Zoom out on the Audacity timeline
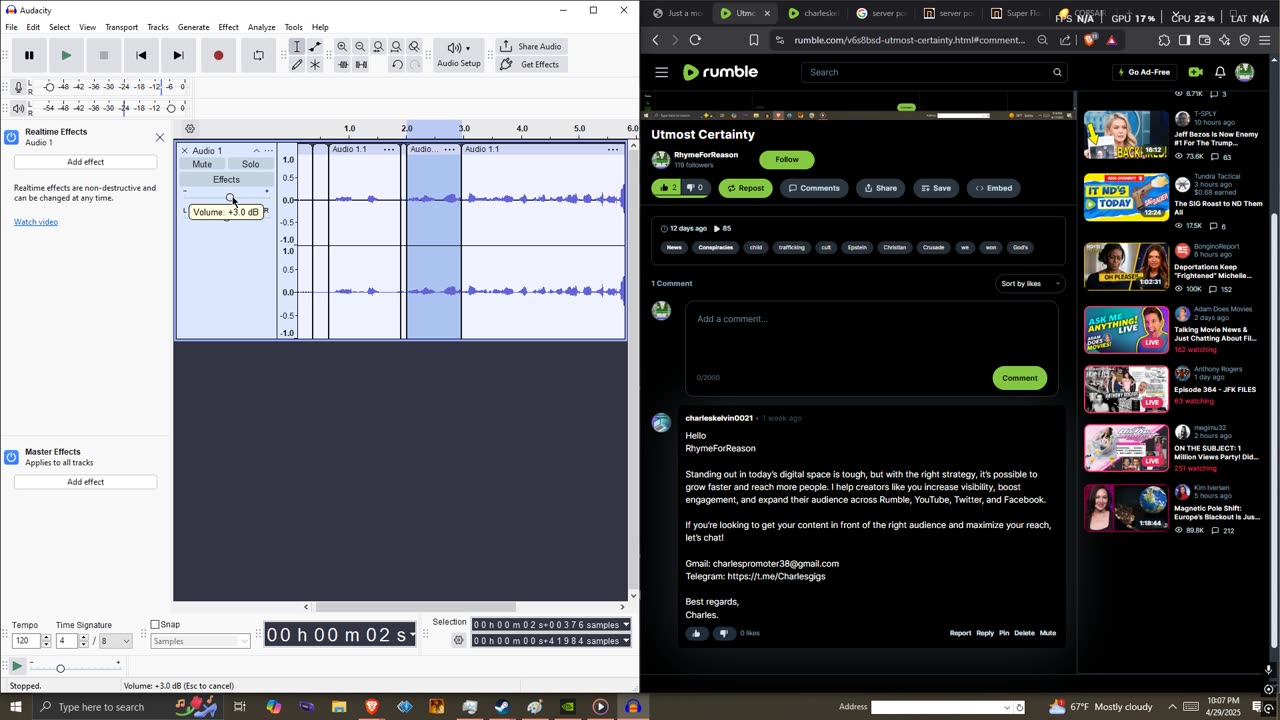 click(x=360, y=46)
